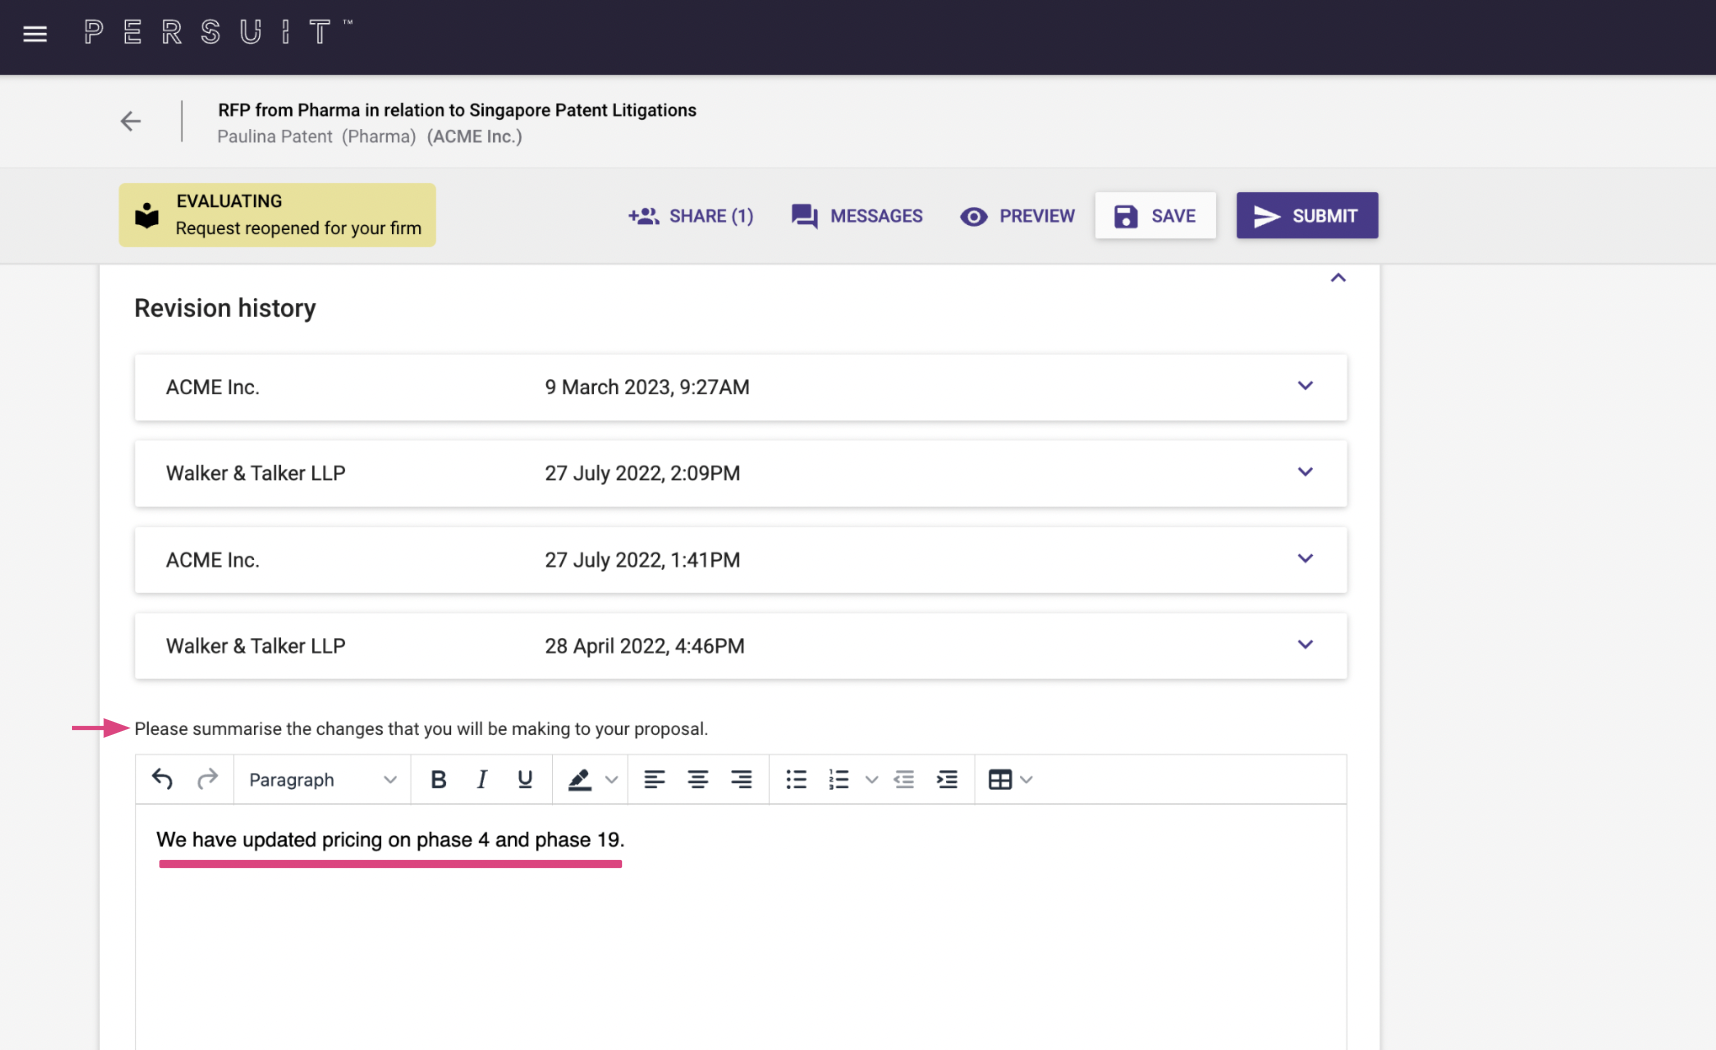Open highlight color dropdown arrow
The image size is (1716, 1050).
click(611, 780)
